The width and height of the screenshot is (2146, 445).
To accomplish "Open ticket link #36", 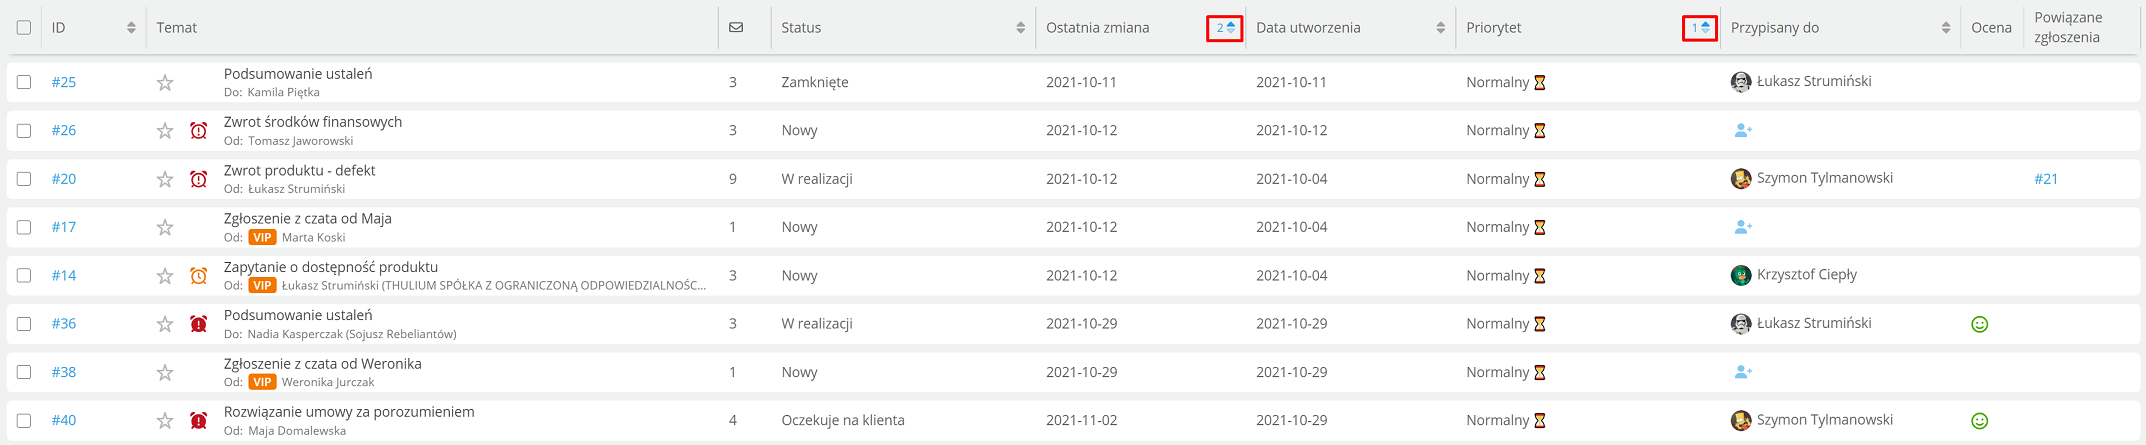I will point(64,324).
